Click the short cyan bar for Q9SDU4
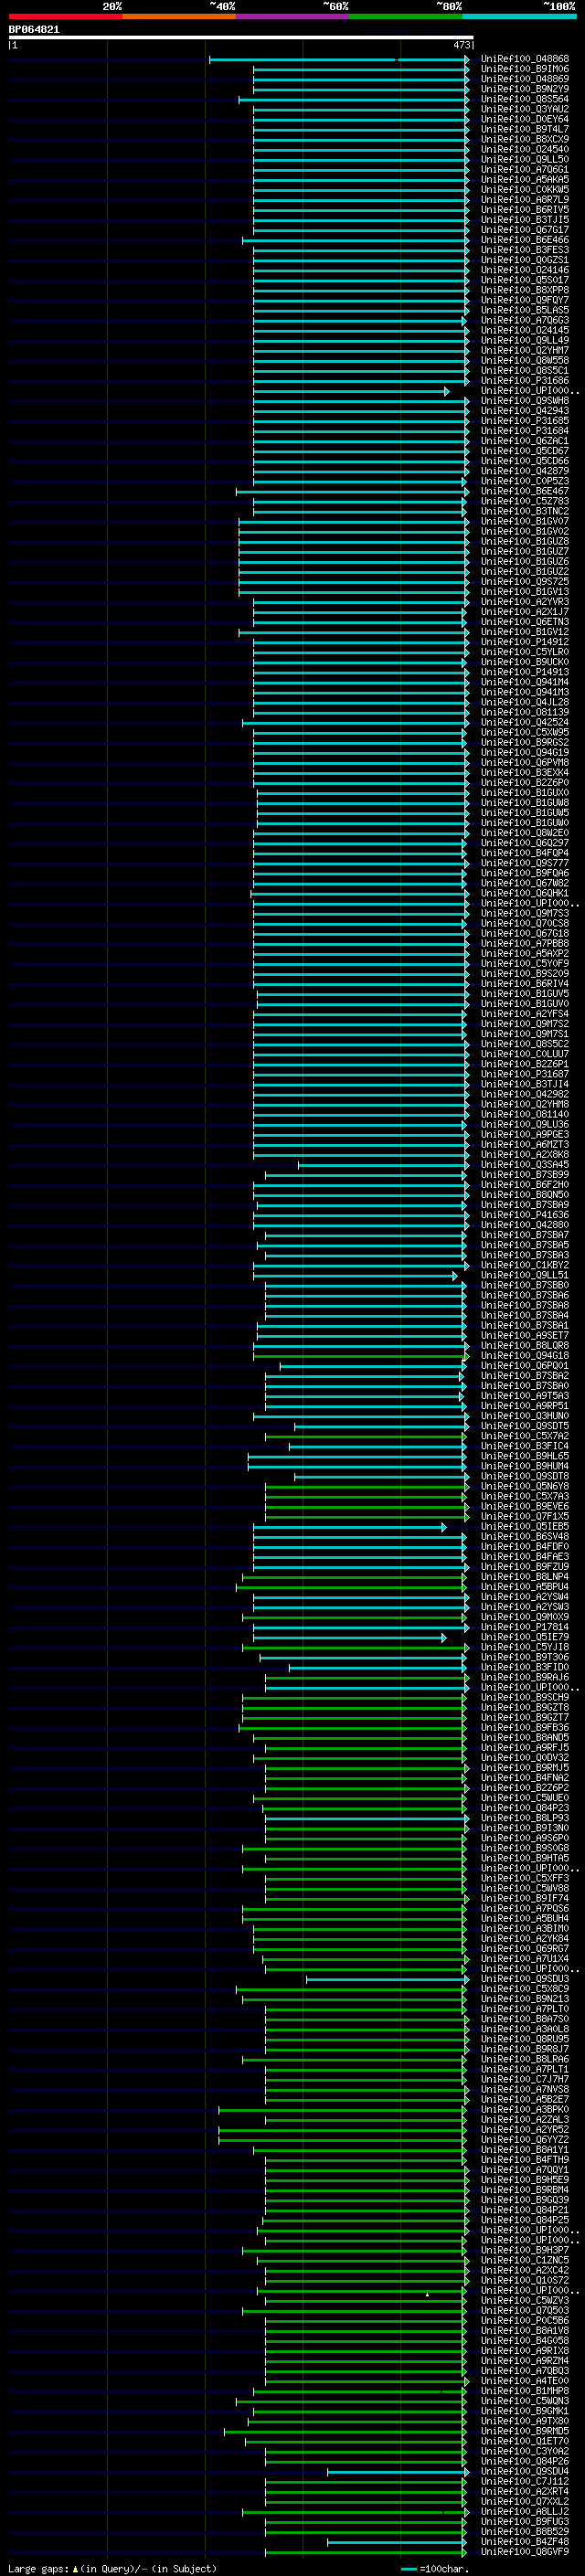585x2576 pixels. (x=396, y=2471)
